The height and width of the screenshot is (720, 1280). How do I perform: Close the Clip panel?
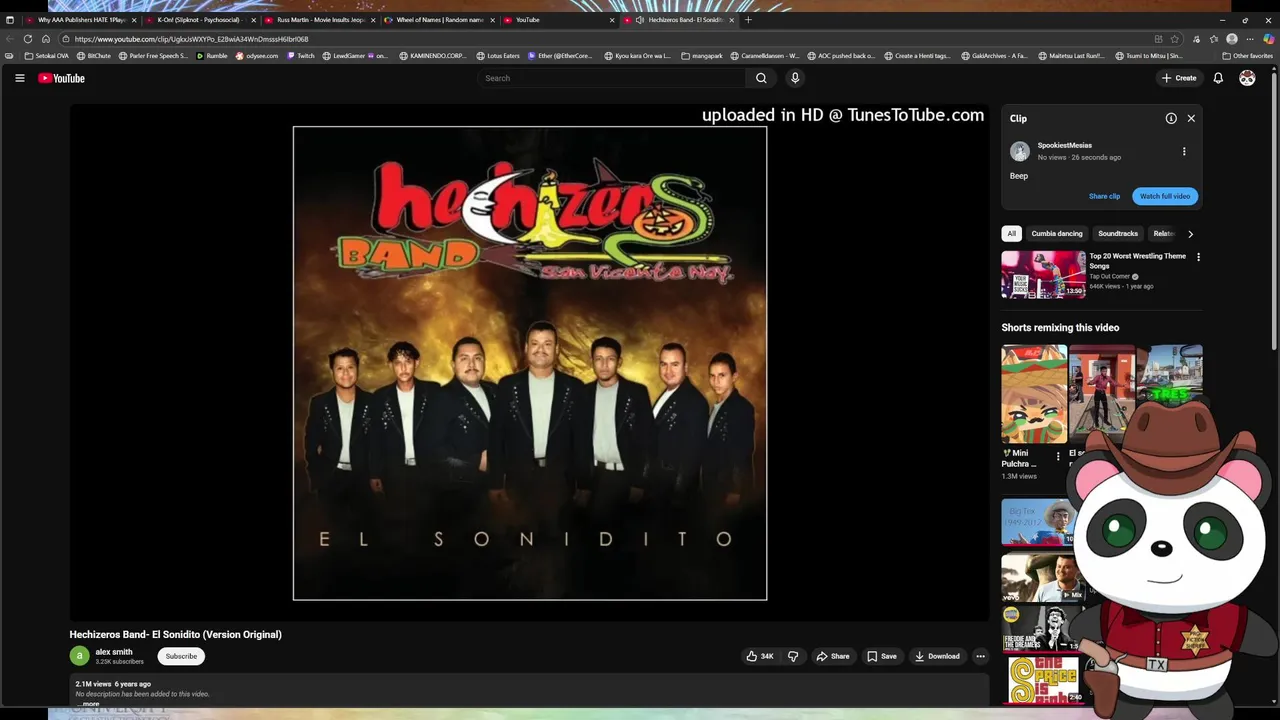point(1191,118)
